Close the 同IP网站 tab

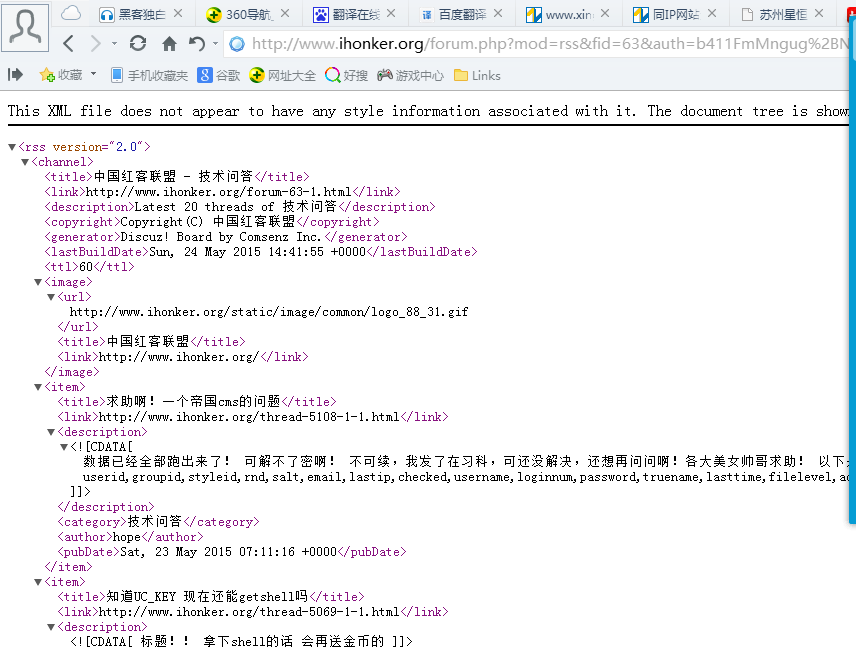point(712,14)
